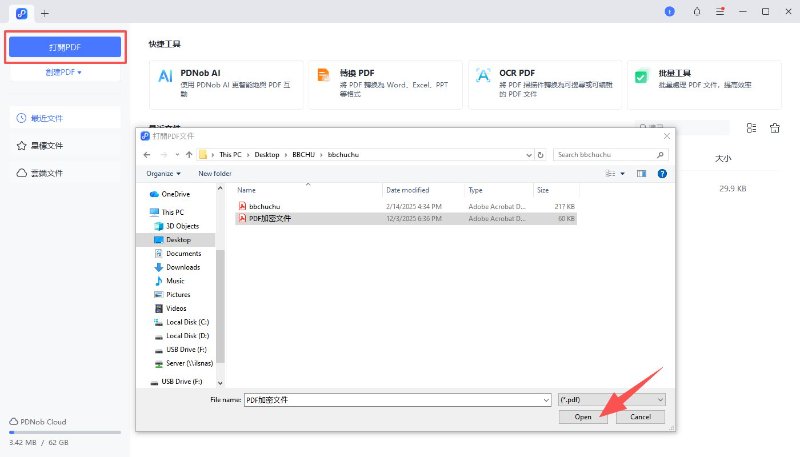The height and width of the screenshot is (457, 800).
Task: Click the trash icon above file list
Action: (x=774, y=128)
